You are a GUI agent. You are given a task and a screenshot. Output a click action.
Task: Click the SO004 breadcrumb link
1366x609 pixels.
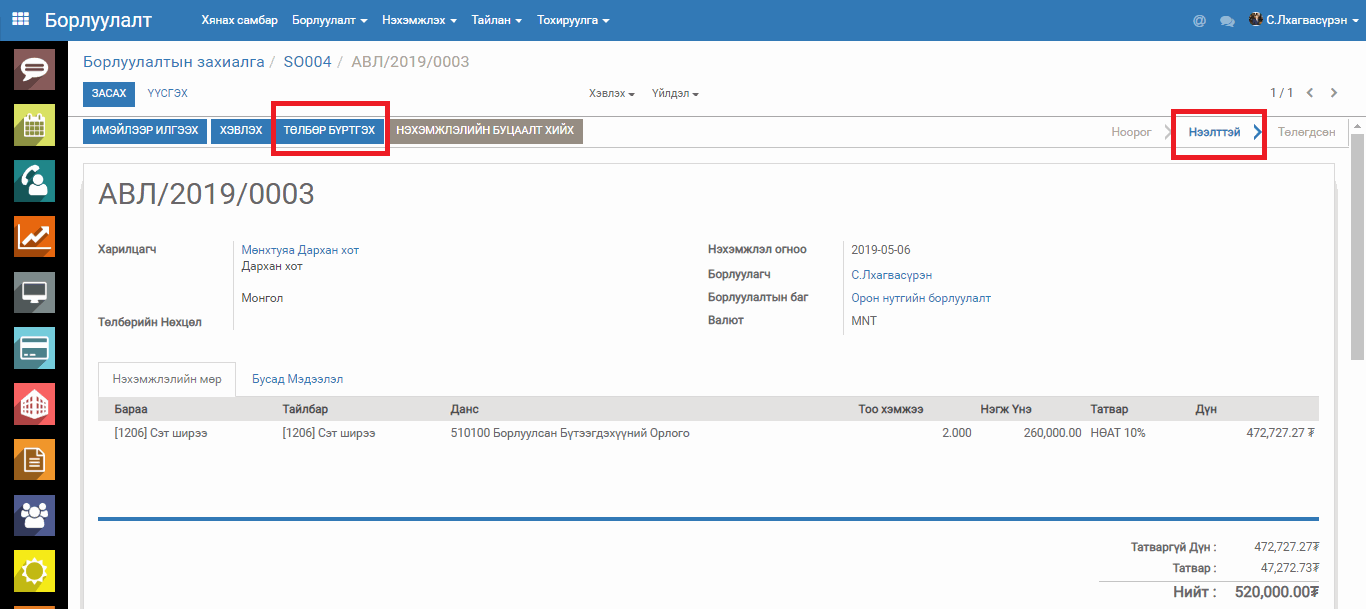[x=307, y=62]
